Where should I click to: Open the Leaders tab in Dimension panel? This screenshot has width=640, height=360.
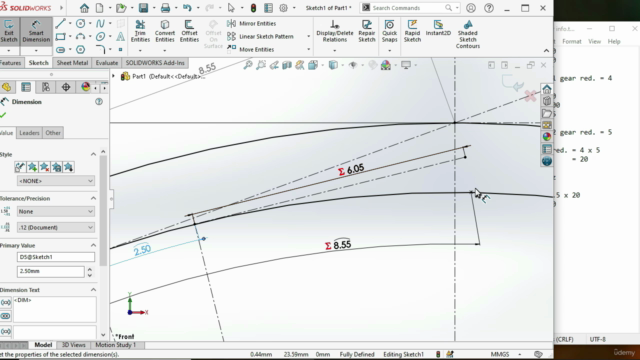(29, 133)
